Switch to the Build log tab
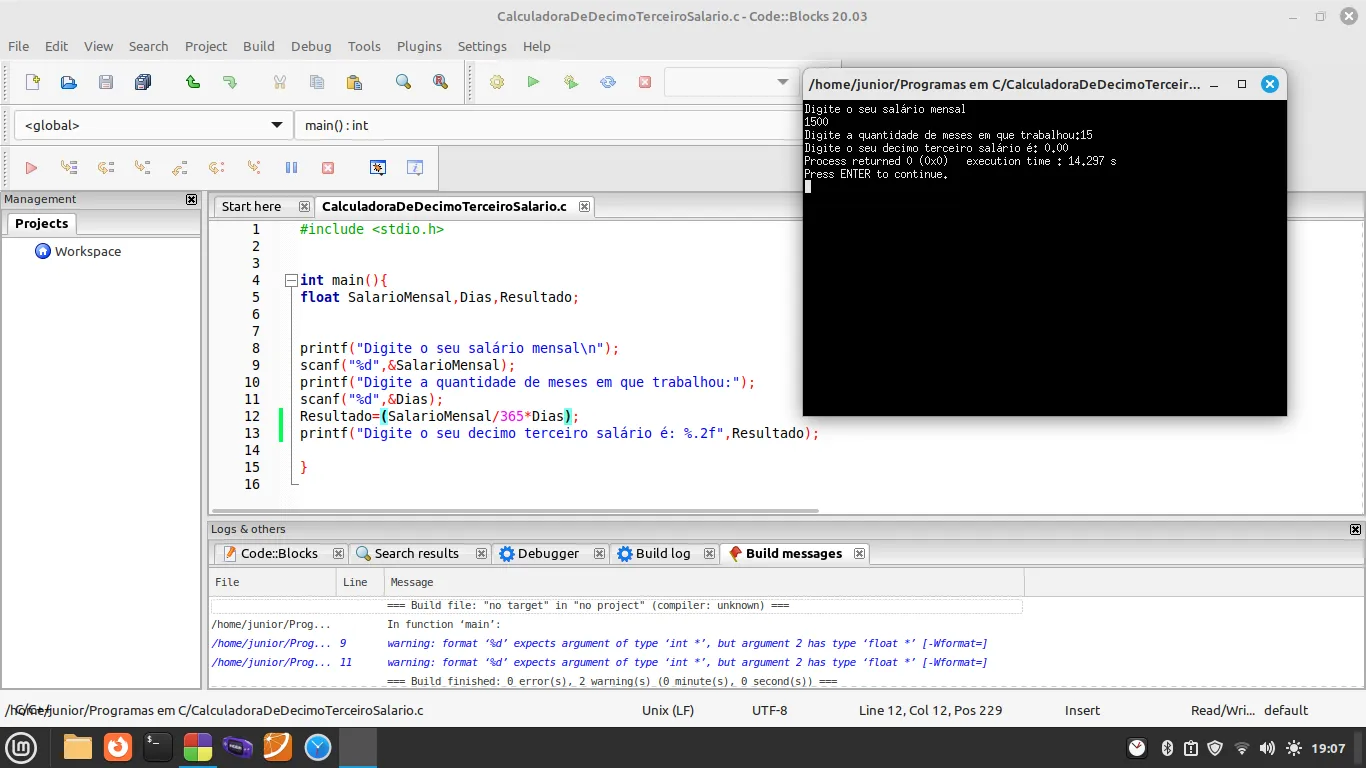Viewport: 1366px width, 768px height. pyautogui.click(x=662, y=553)
